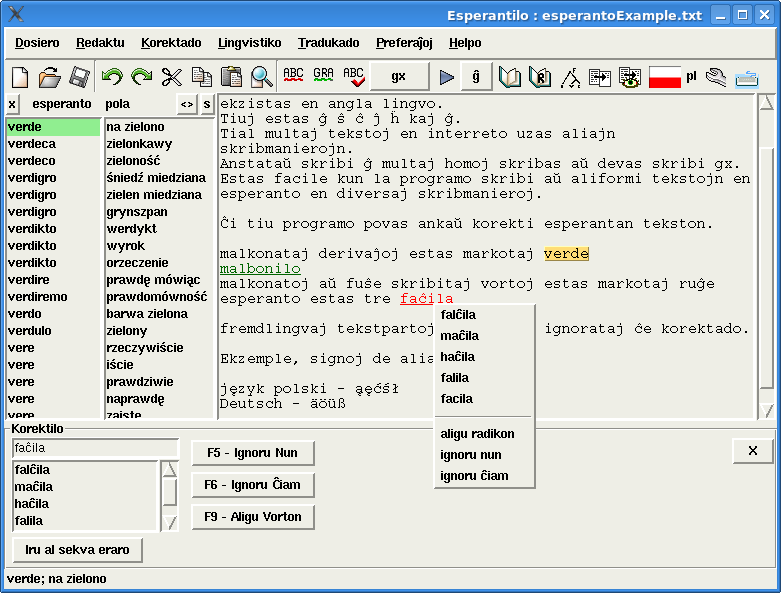Open settings with the wrench icon
Screen dimensions: 781x593
(716, 77)
